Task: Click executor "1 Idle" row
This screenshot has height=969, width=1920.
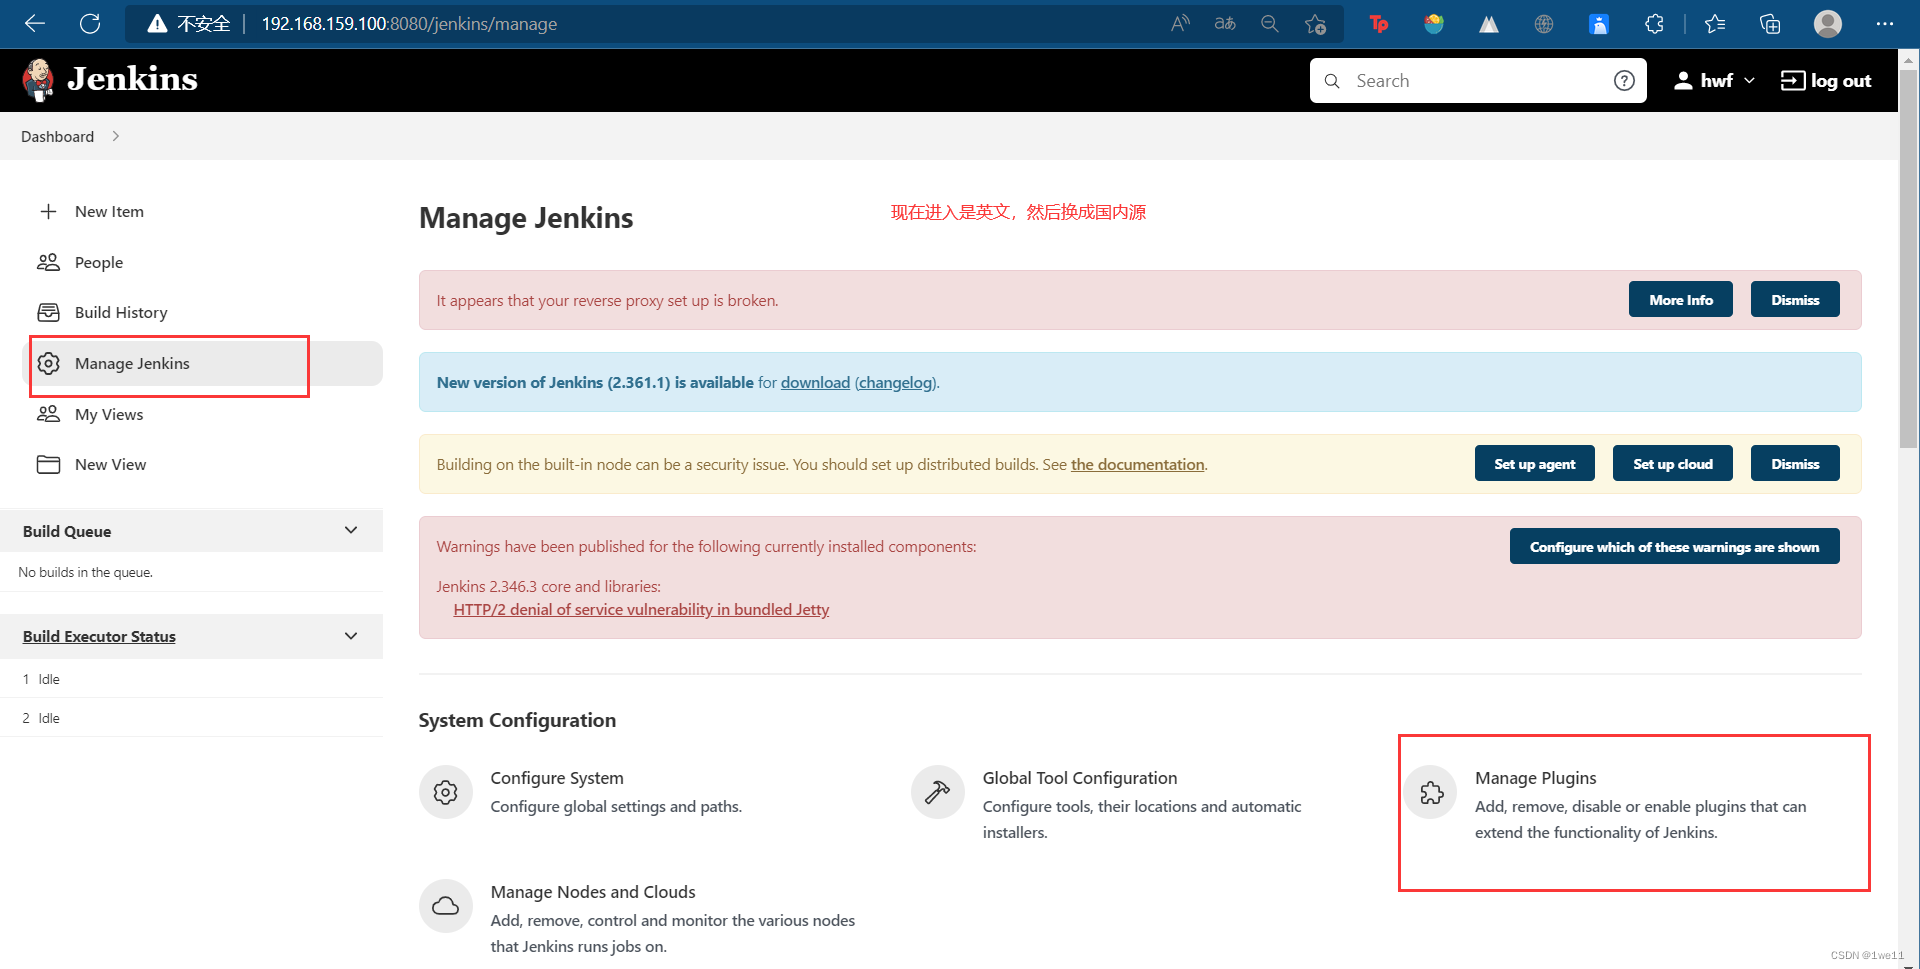Action: click(x=192, y=679)
